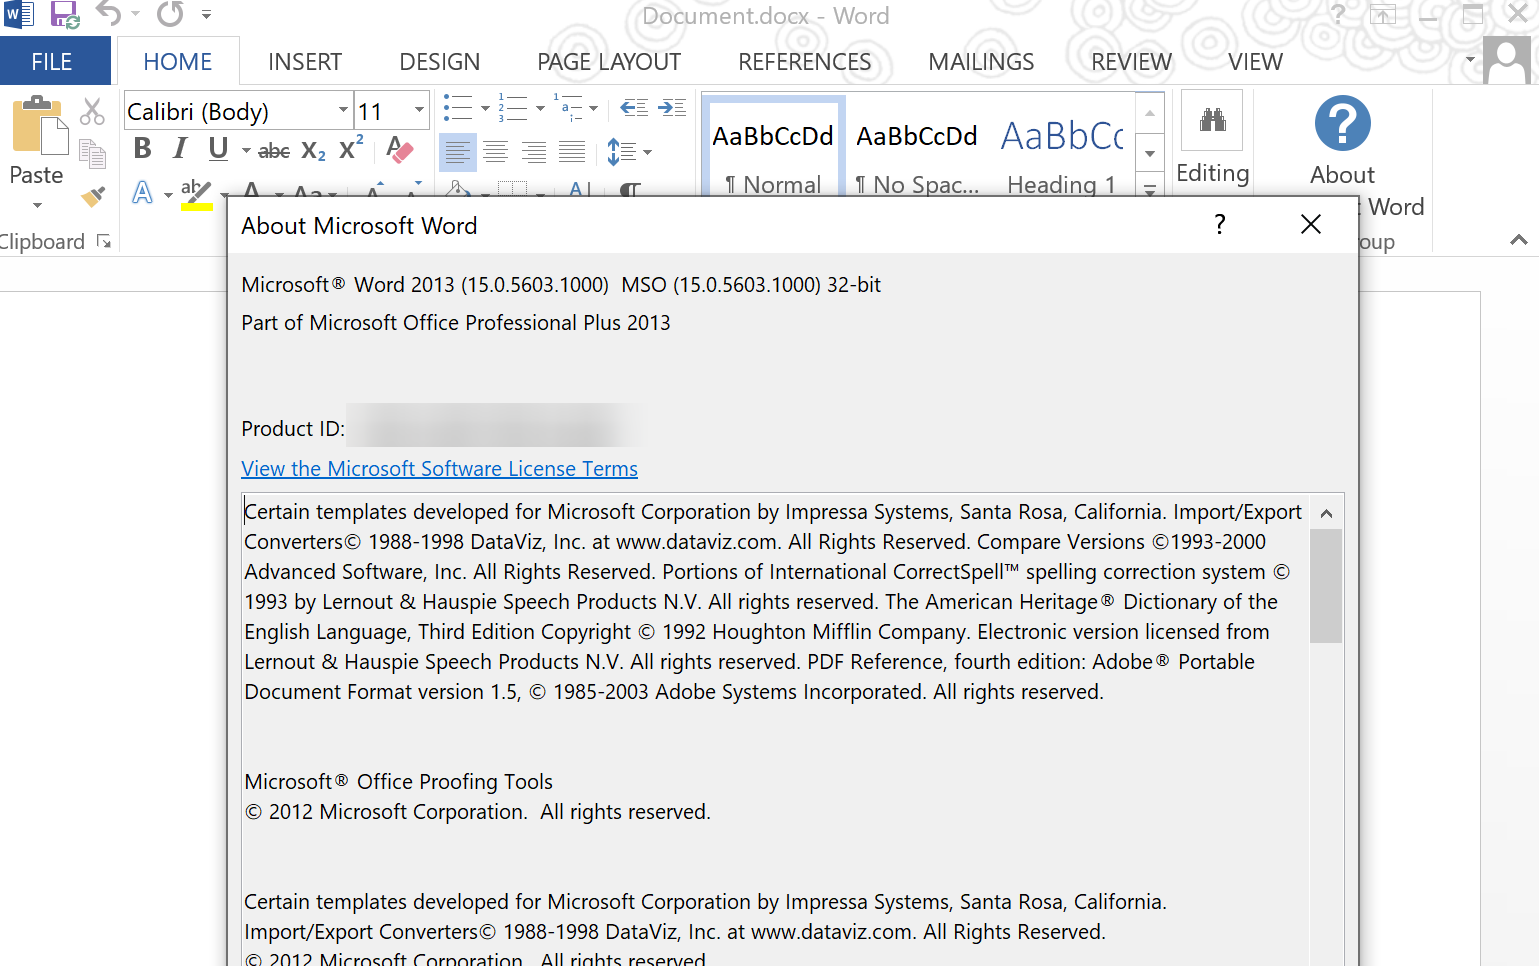Click the yellow Text Highlight Color button
This screenshot has width=1539, height=966.
pos(197,194)
